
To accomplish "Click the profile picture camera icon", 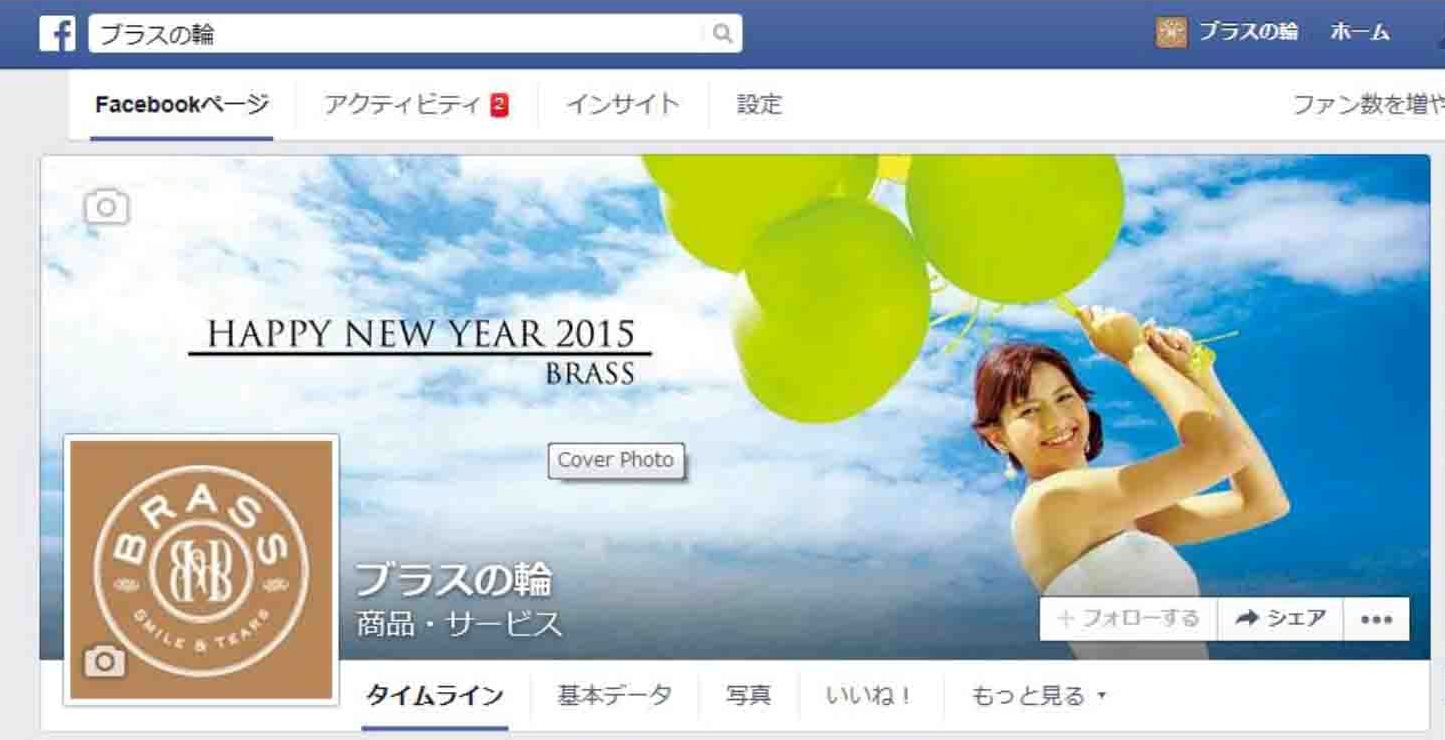I will [x=105, y=661].
